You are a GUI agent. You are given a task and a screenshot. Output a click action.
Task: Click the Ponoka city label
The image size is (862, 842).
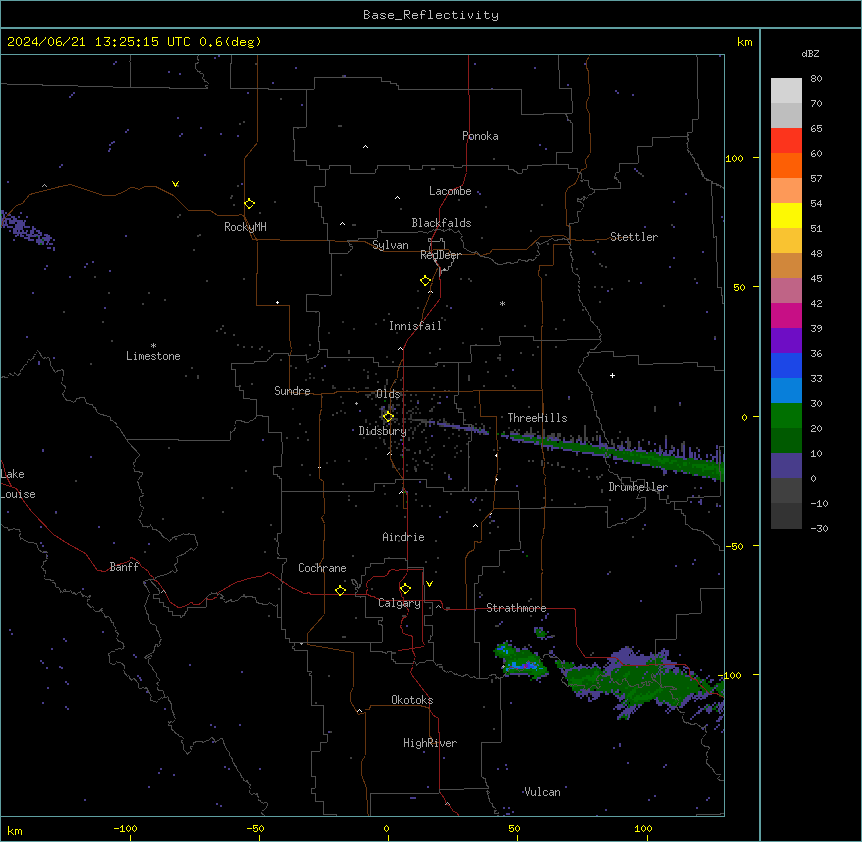point(480,136)
